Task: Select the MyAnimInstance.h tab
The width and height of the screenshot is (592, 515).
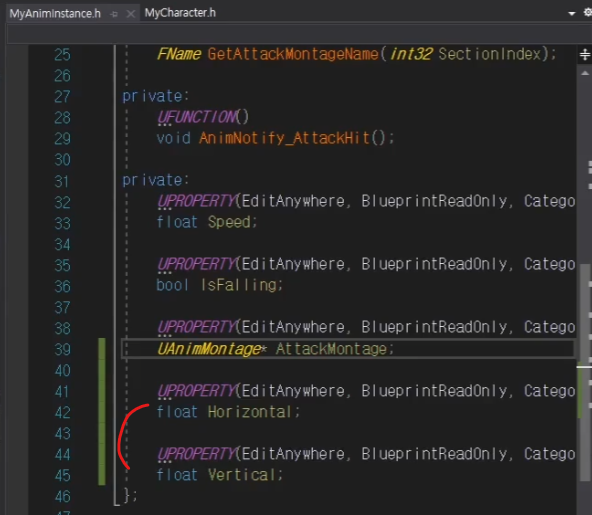Action: (55, 14)
